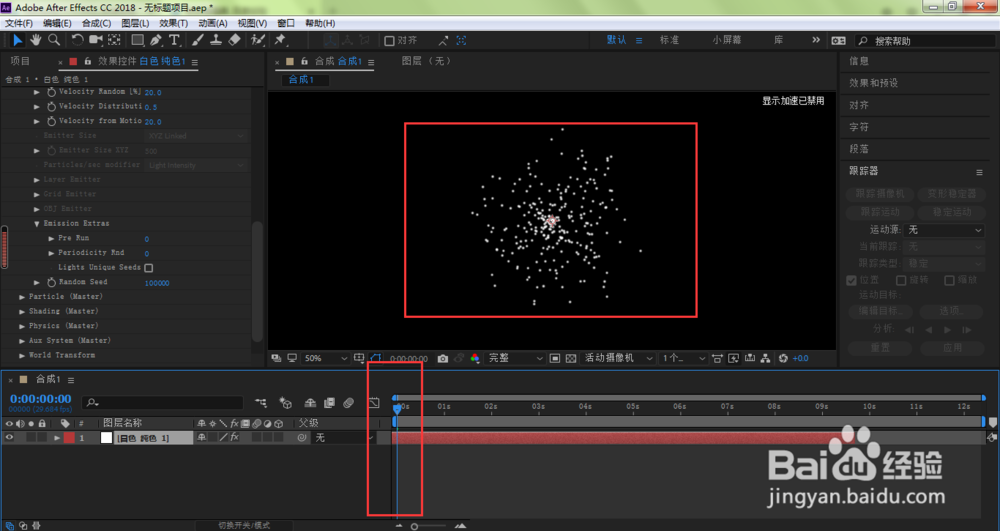The height and width of the screenshot is (531, 1000).
Task: Toggle transparency grid in viewer
Action: (571, 358)
